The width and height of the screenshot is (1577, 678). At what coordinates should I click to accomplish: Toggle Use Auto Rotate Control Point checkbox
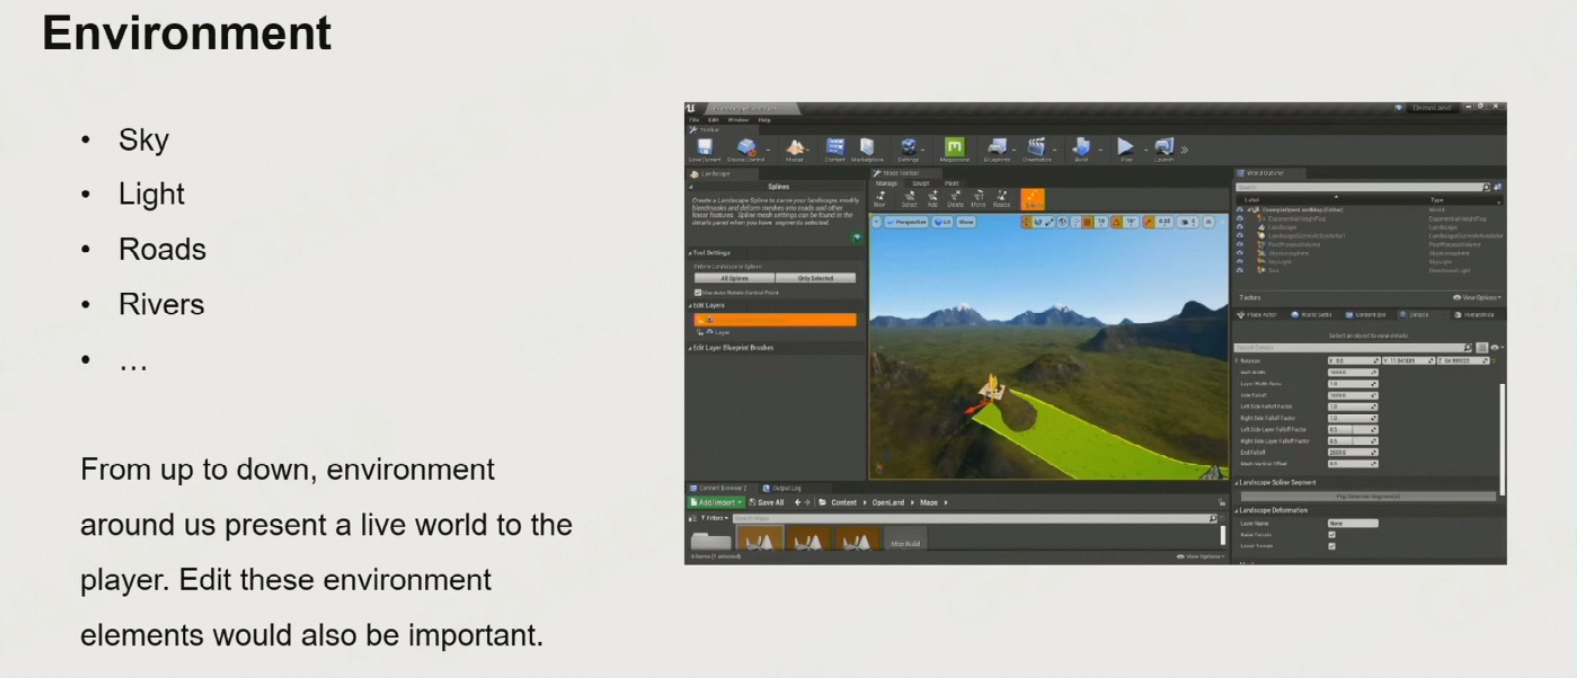click(x=698, y=293)
